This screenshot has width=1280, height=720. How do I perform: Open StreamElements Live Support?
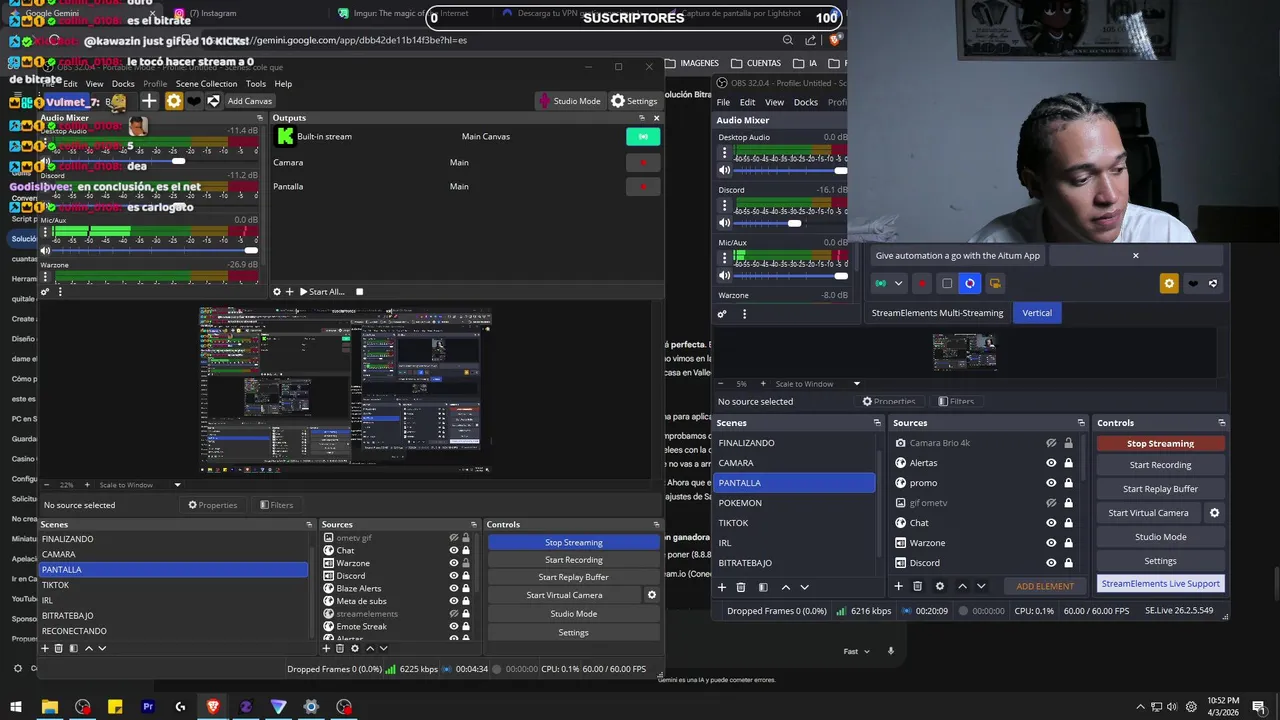pyautogui.click(x=1160, y=584)
